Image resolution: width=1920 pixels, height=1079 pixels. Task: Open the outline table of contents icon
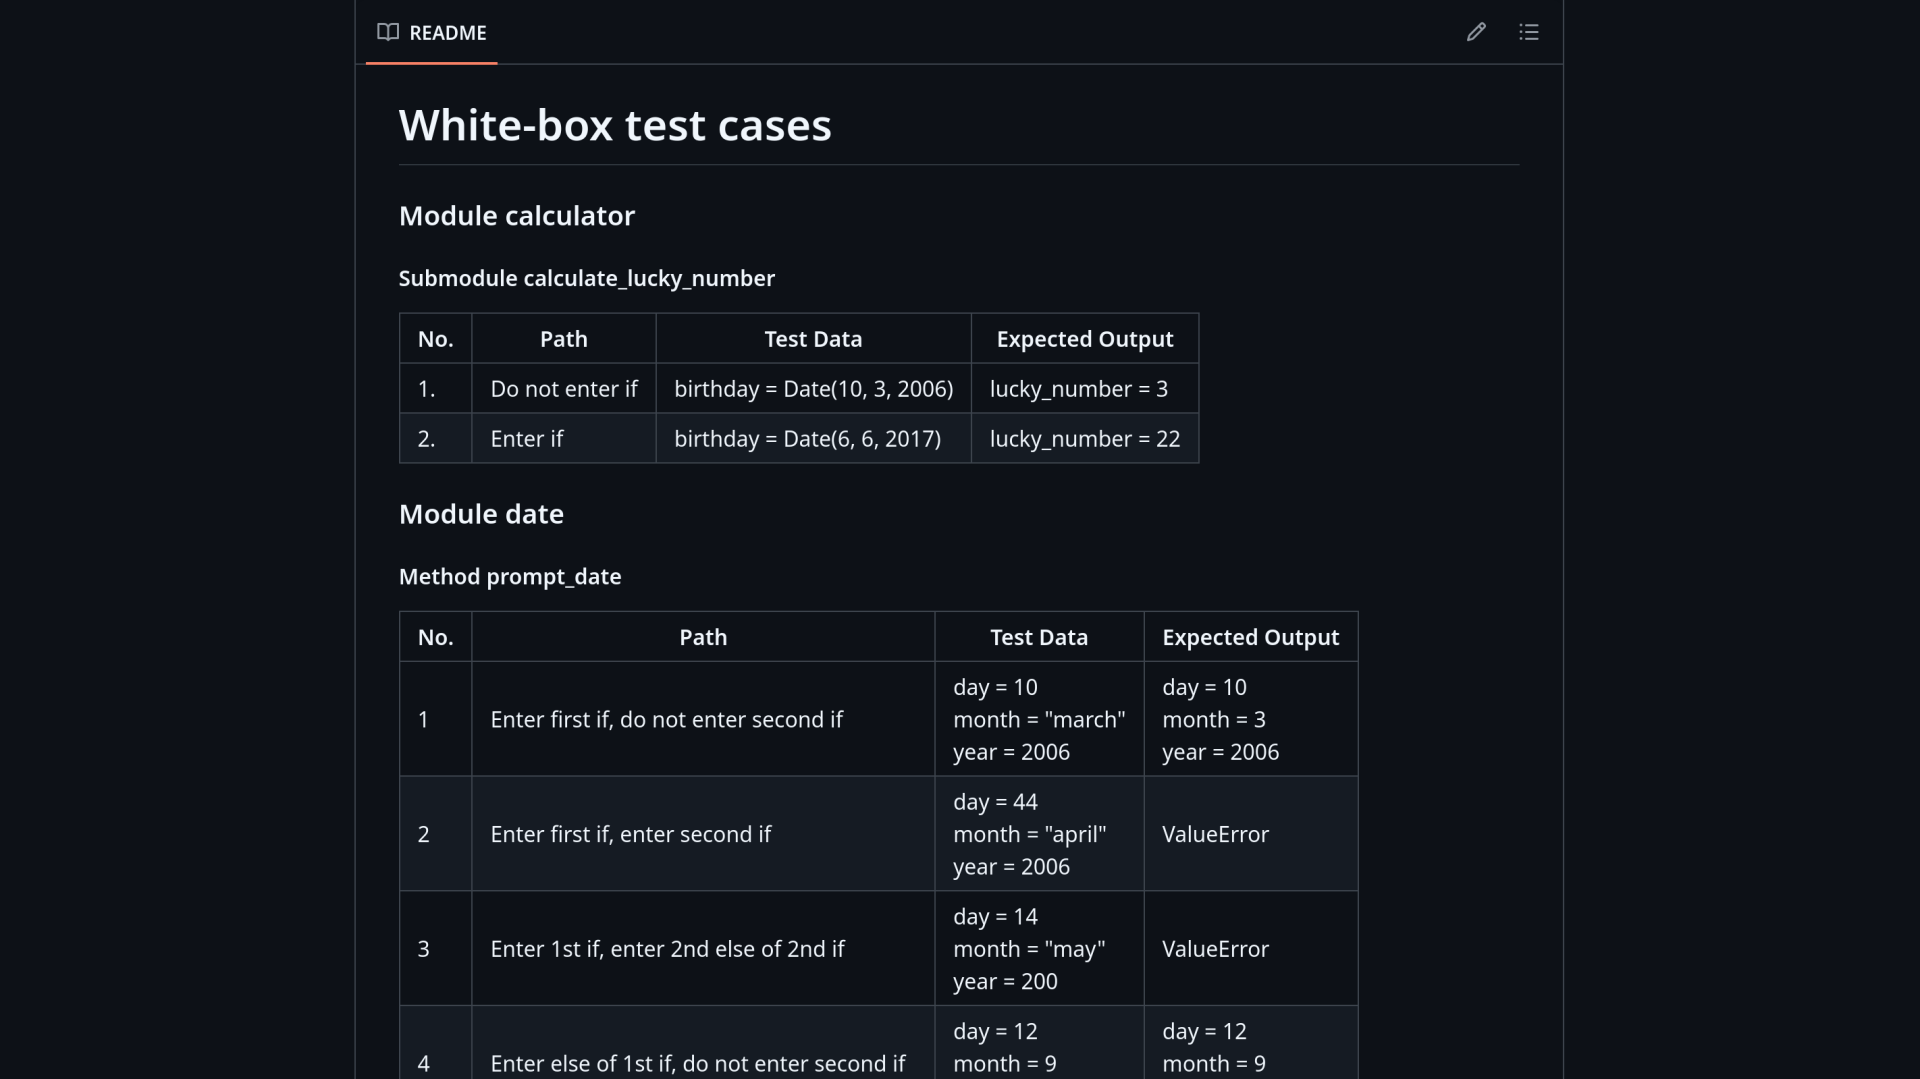click(1528, 32)
